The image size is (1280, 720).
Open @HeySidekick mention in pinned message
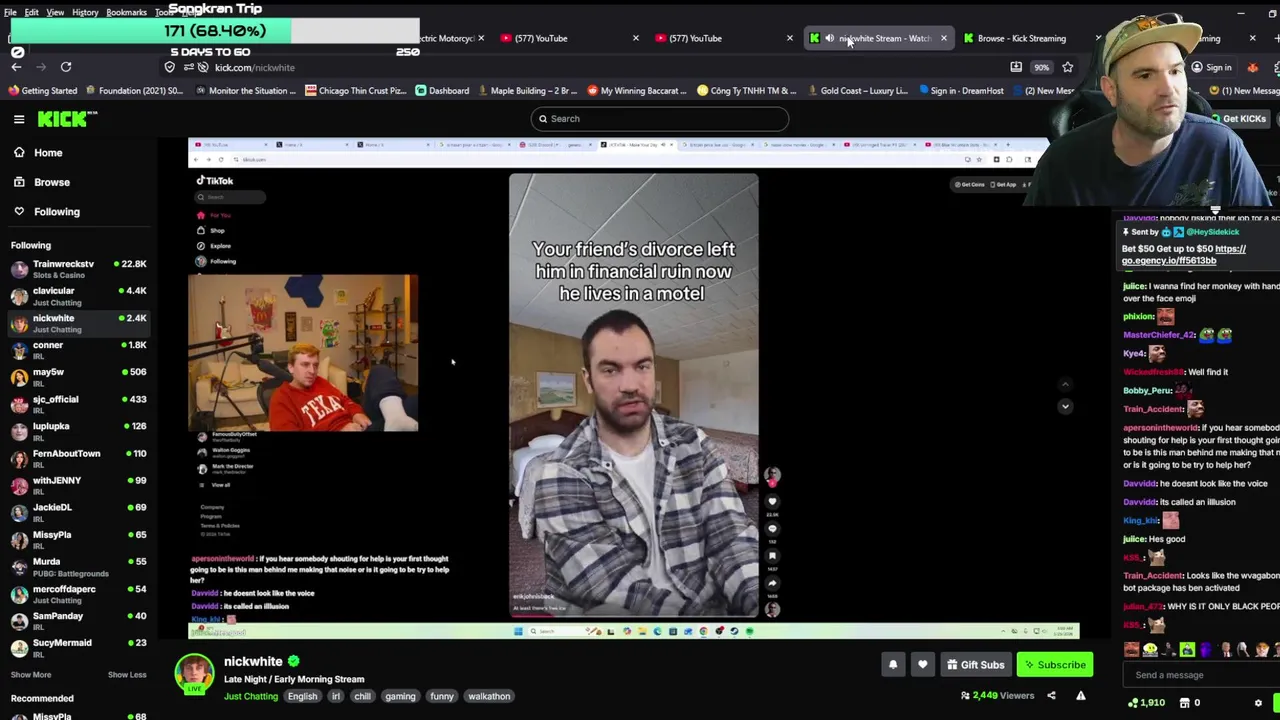[1212, 232]
